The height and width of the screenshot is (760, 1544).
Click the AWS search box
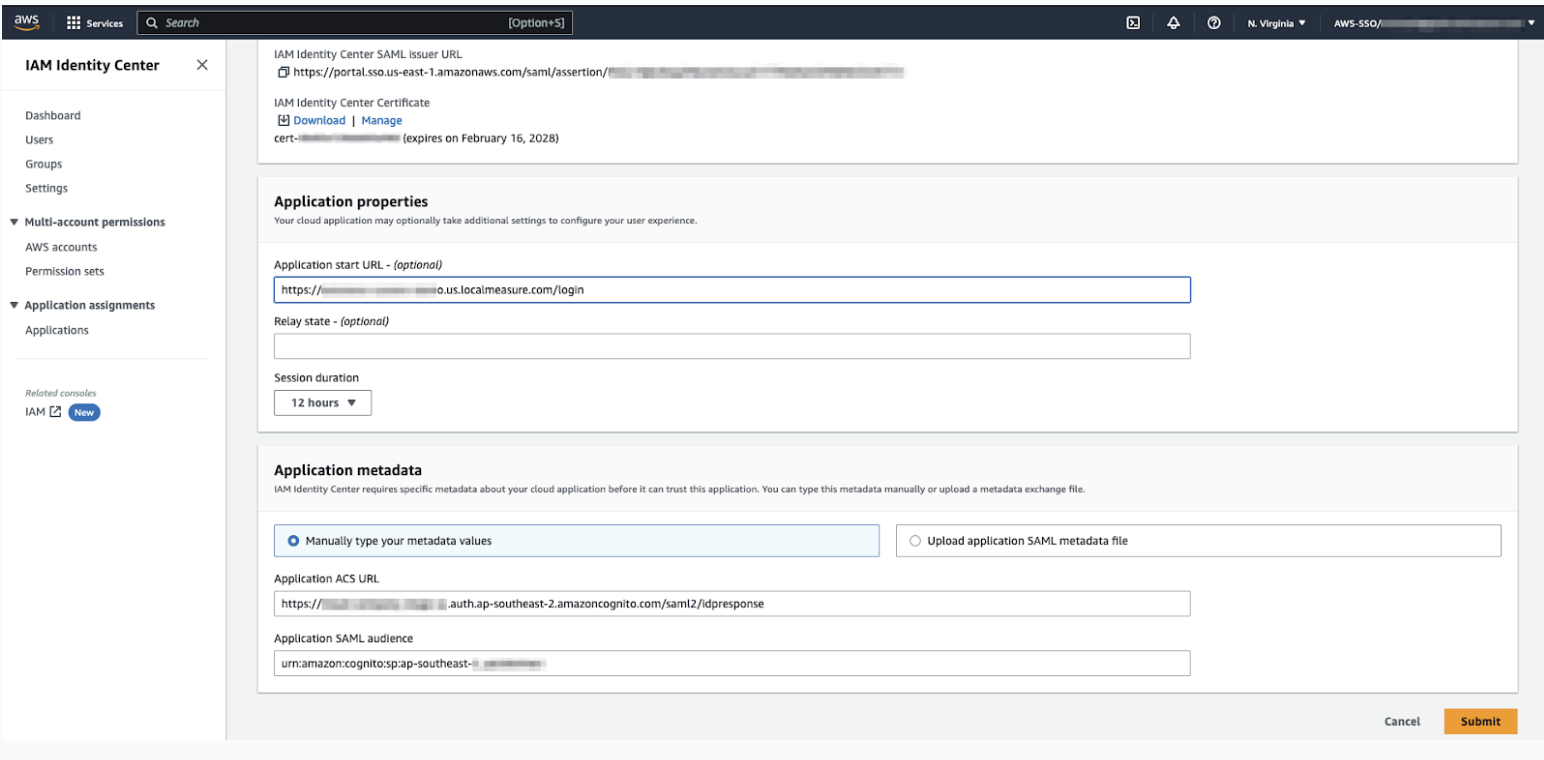pos(354,23)
